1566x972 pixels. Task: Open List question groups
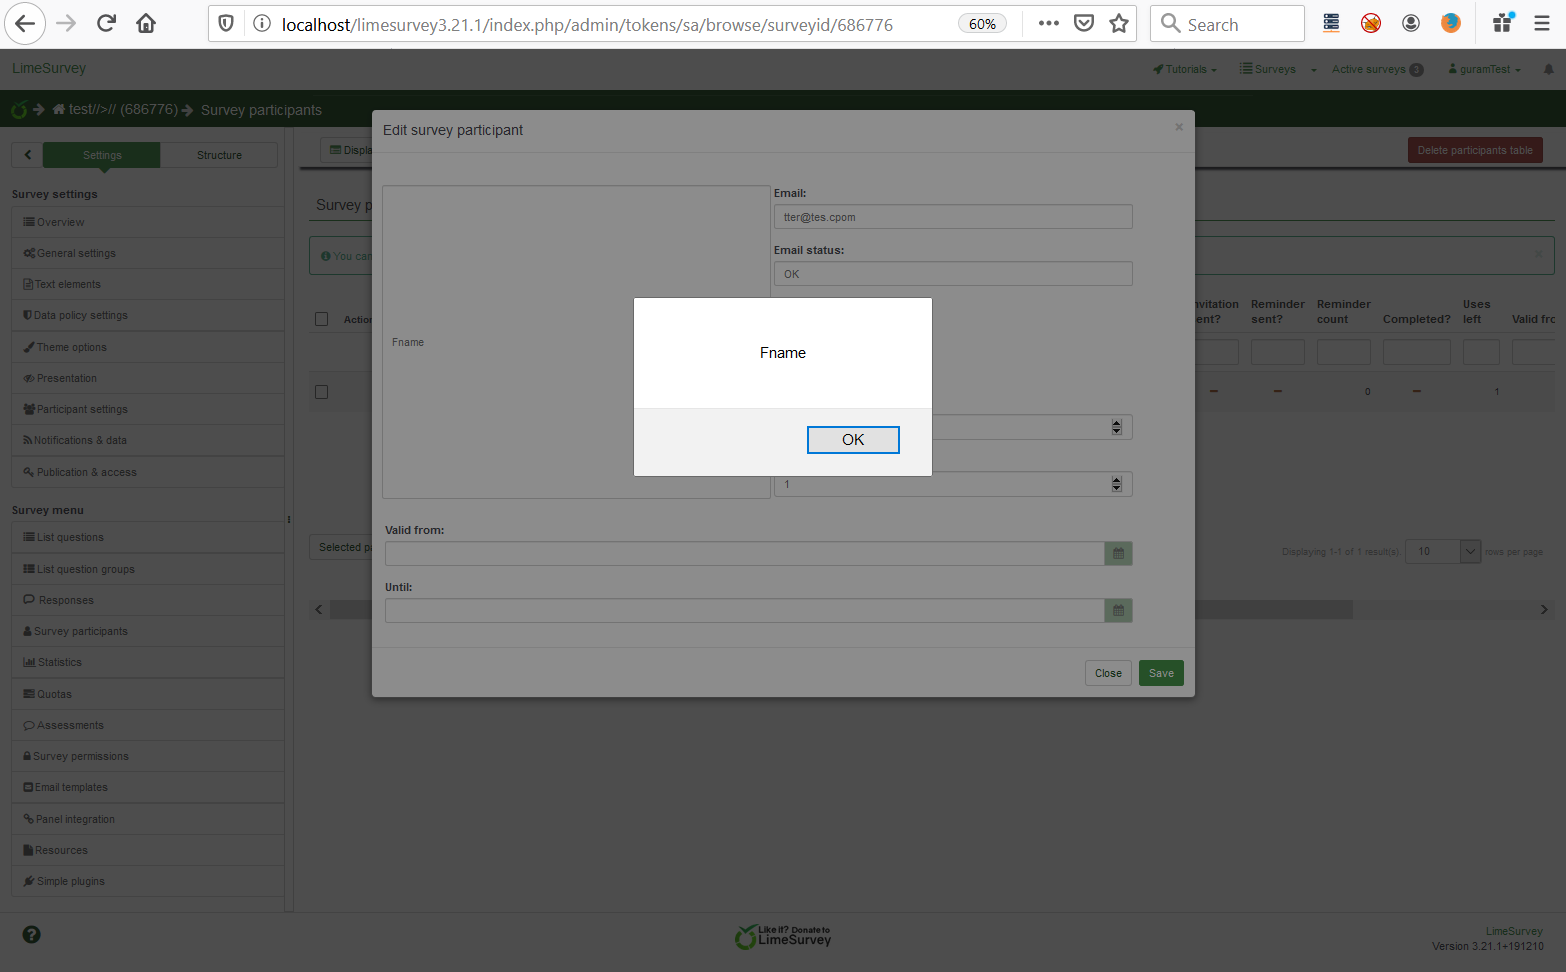tap(148, 569)
